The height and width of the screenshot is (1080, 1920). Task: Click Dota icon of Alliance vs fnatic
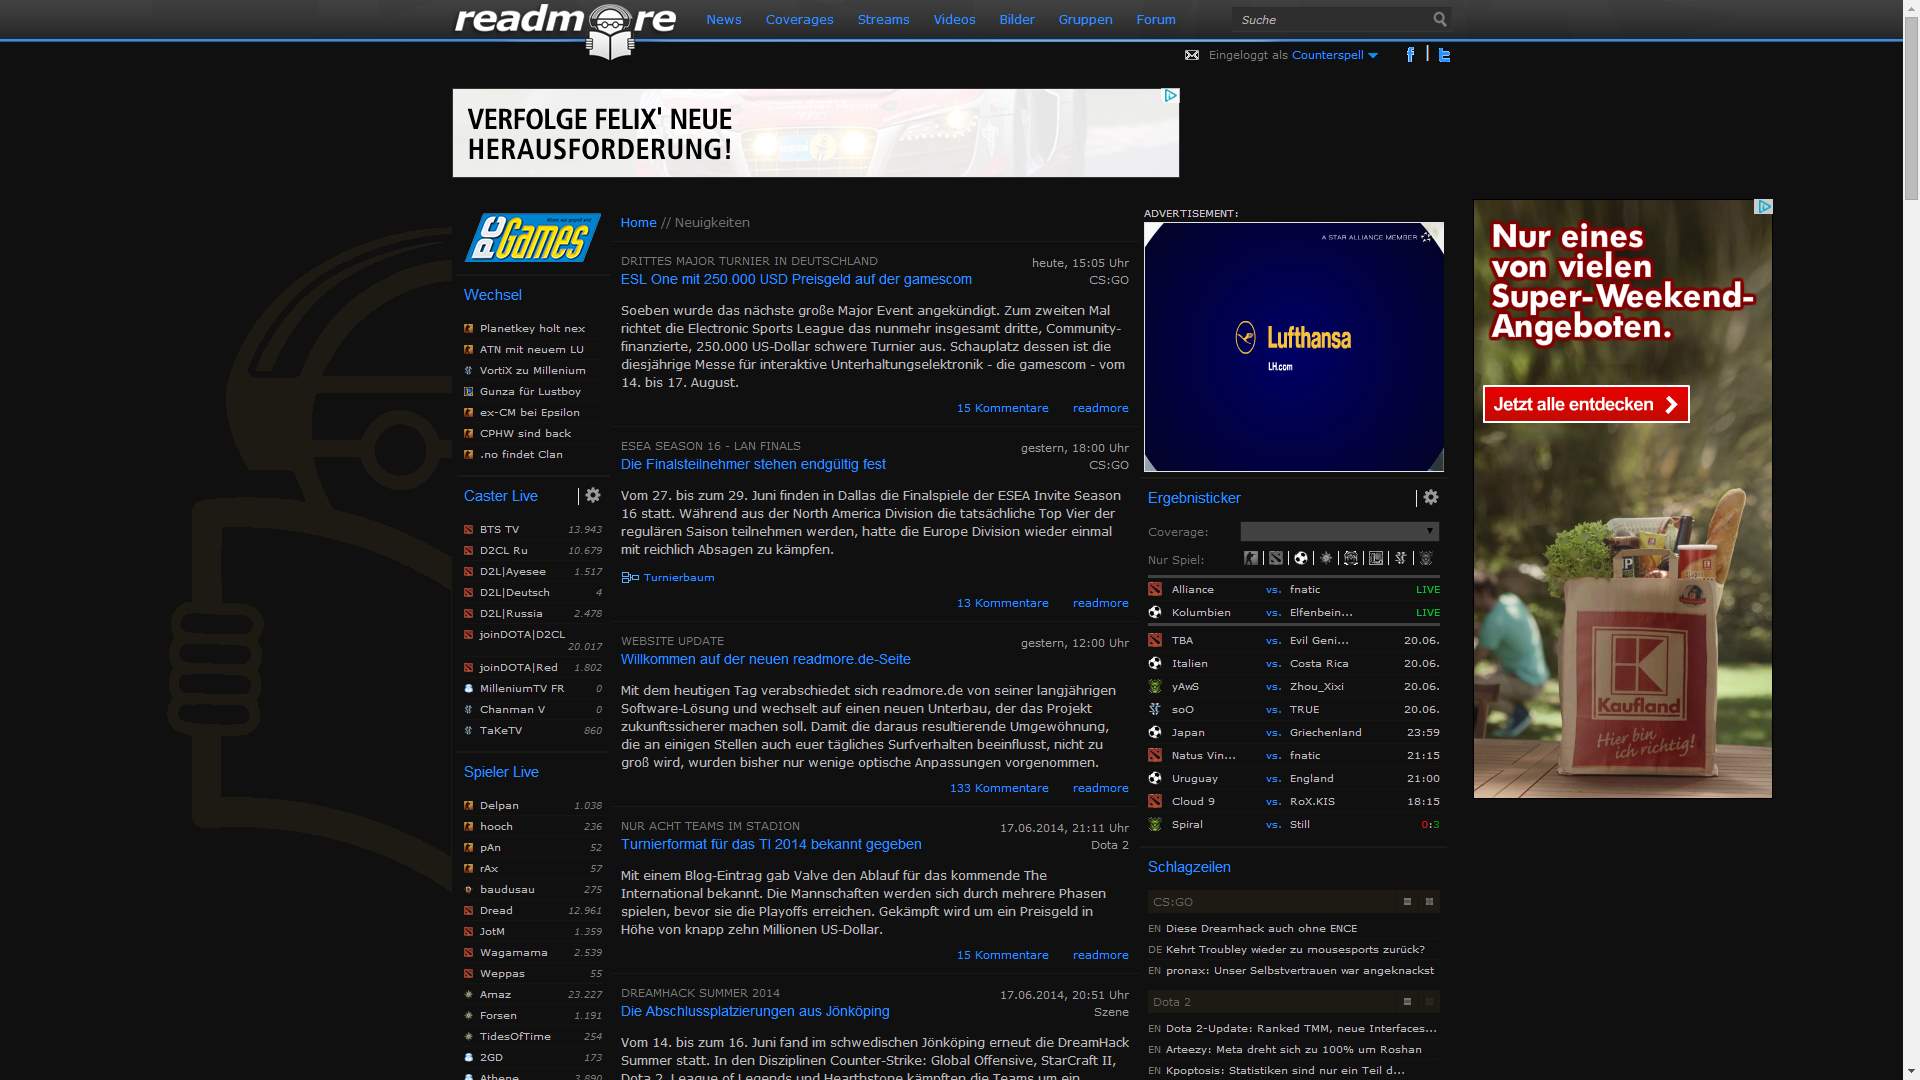[1155, 589]
